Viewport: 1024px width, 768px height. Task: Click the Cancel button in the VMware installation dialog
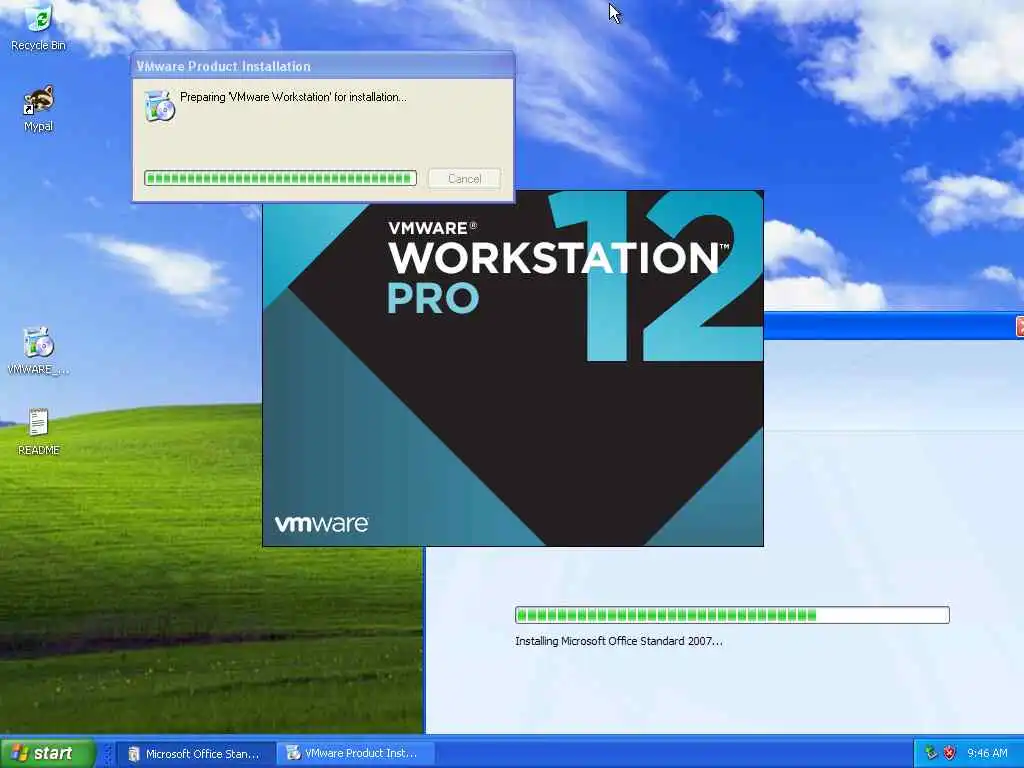point(464,178)
